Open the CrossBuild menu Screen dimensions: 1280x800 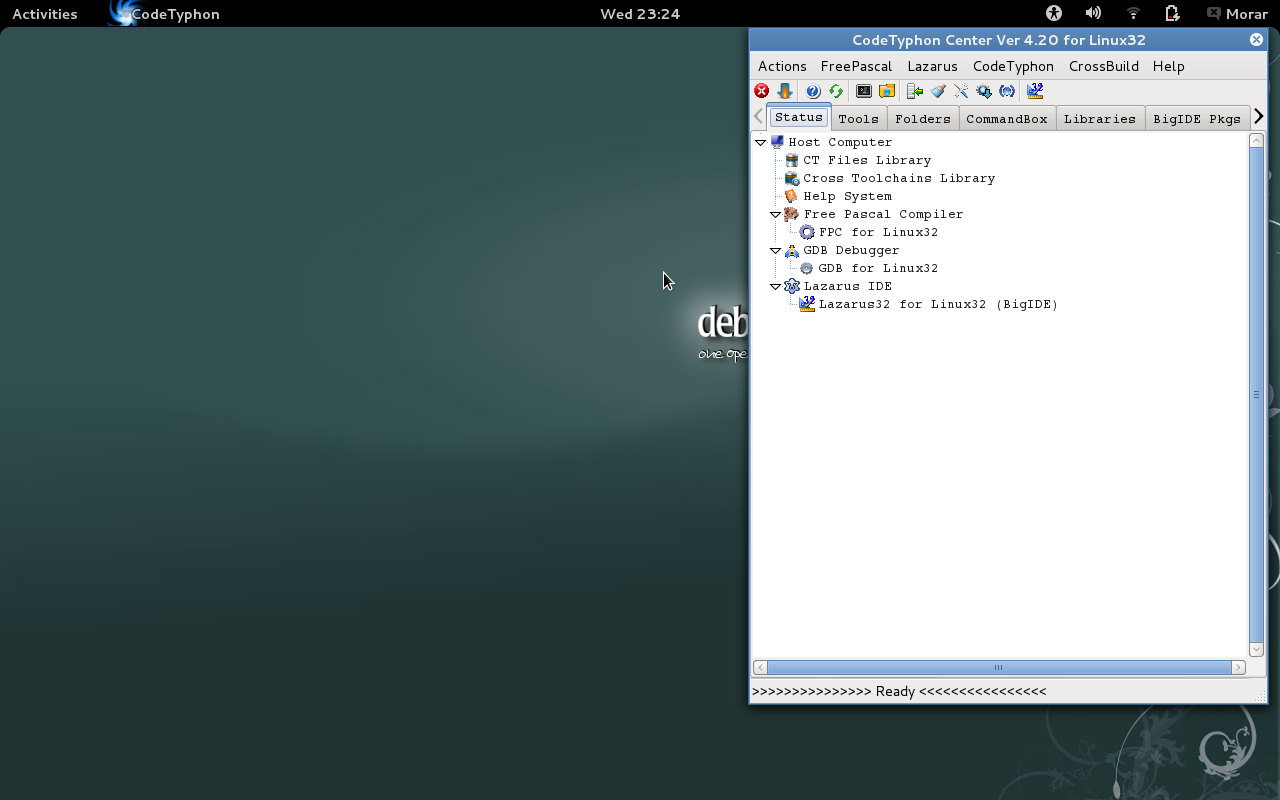1103,66
